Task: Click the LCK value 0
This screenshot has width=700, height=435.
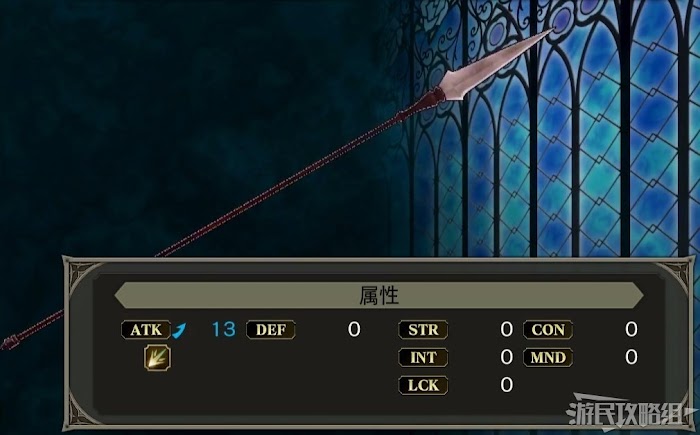Action: tap(507, 385)
